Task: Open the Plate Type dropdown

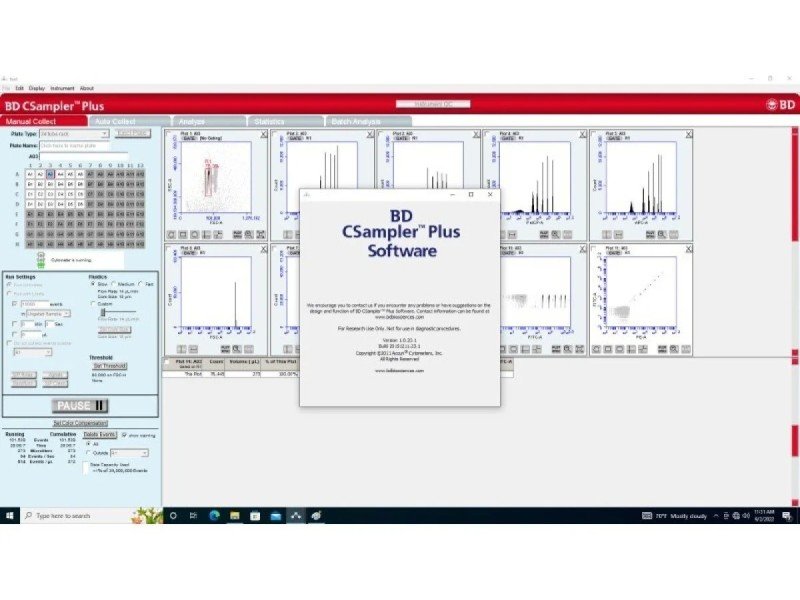Action: click(104, 133)
